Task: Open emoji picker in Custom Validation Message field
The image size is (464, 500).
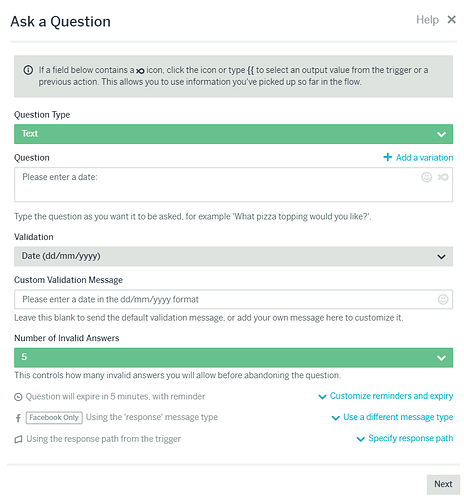Action: tap(443, 299)
